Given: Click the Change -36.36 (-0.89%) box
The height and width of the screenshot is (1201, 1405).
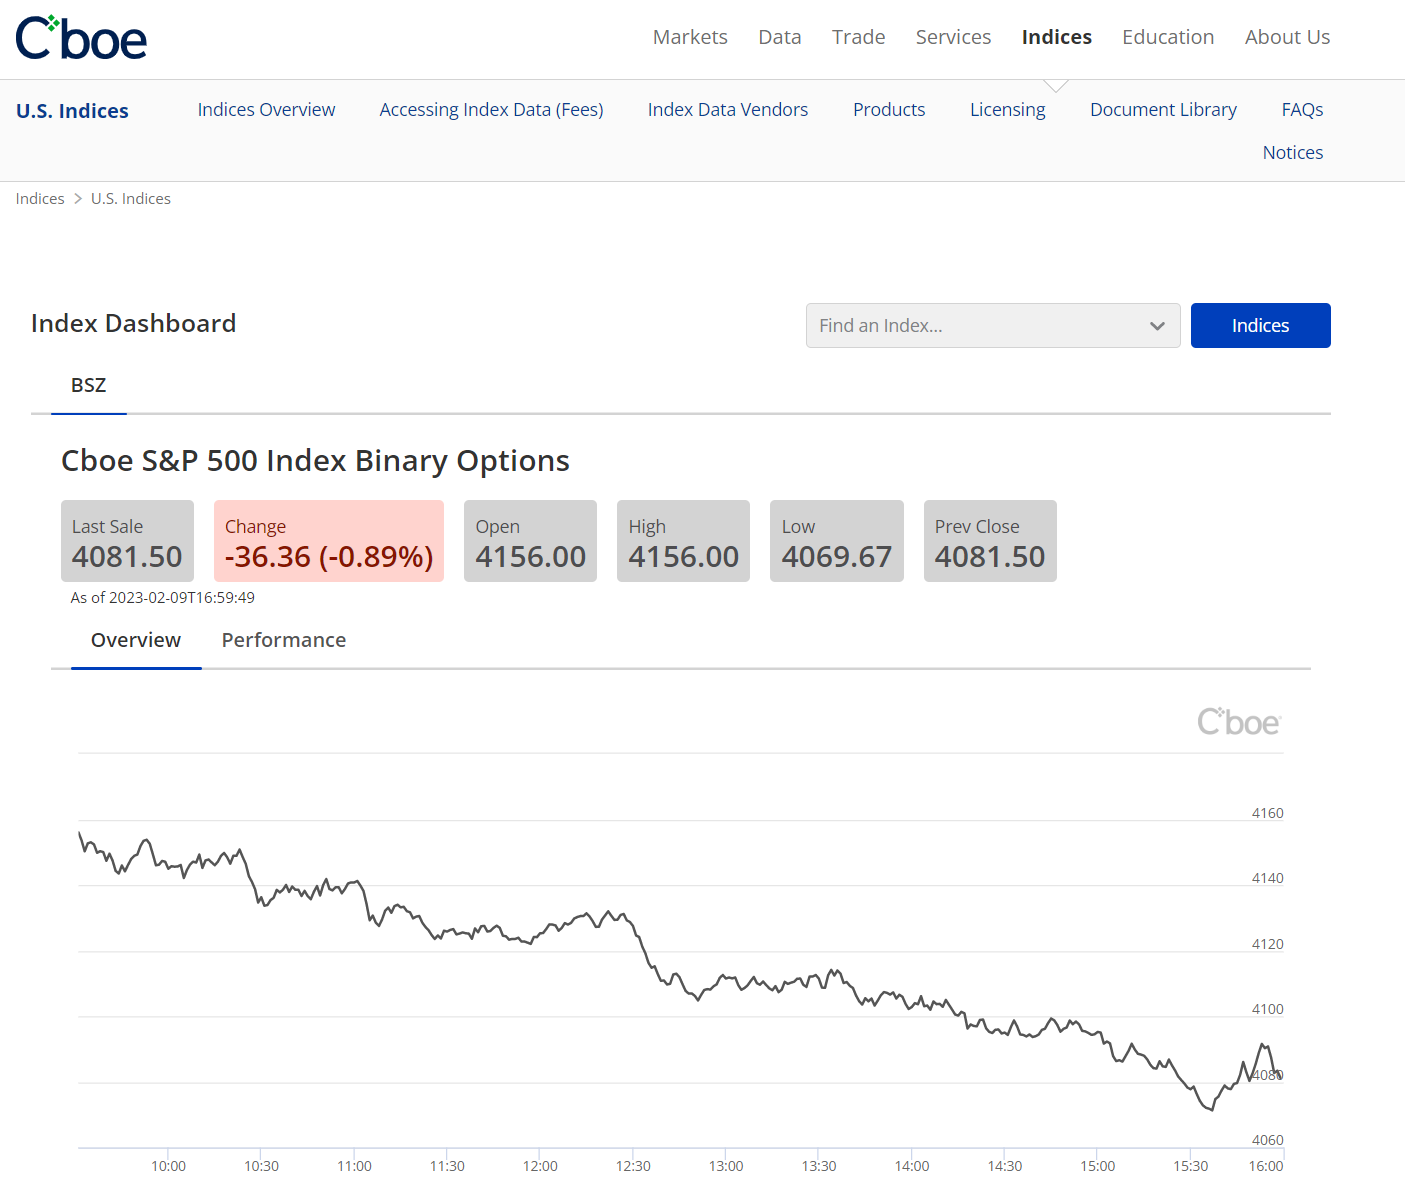Looking at the screenshot, I should [x=329, y=541].
